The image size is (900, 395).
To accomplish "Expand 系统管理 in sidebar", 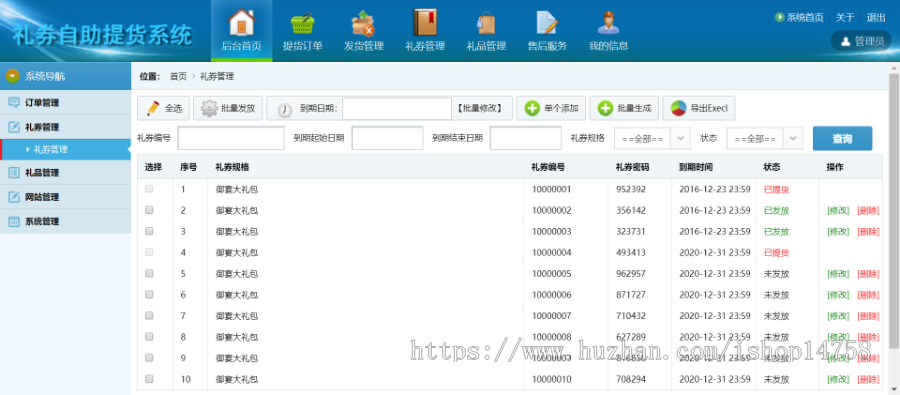I will pos(65,221).
